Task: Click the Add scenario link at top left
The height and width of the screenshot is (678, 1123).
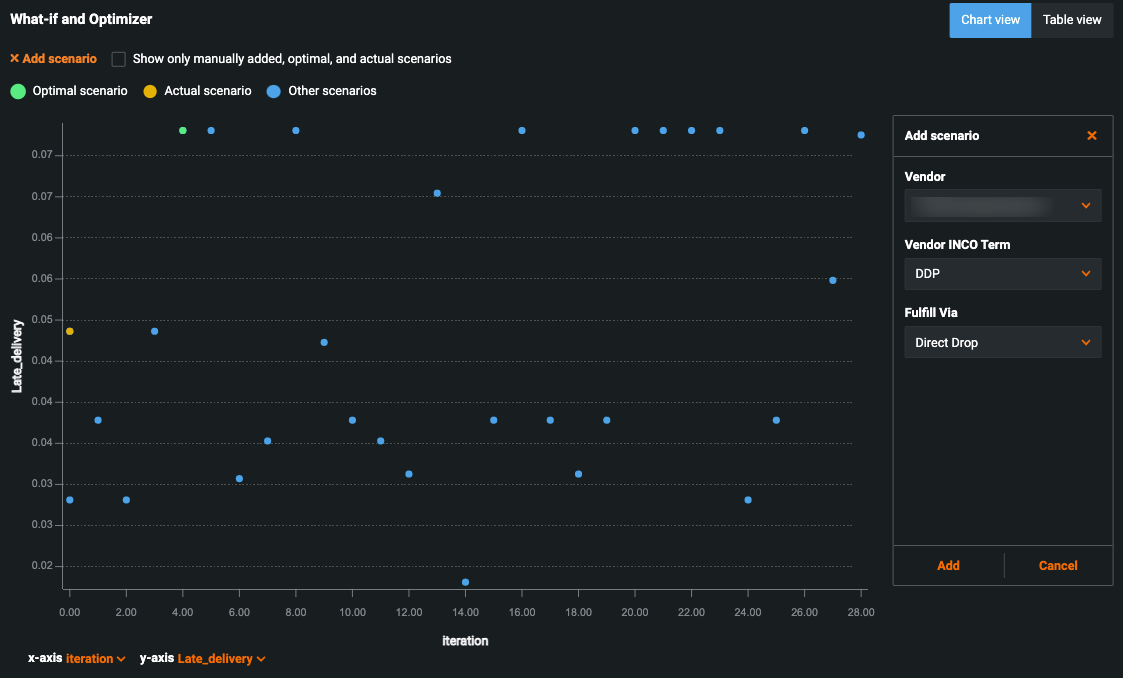Action: point(54,59)
